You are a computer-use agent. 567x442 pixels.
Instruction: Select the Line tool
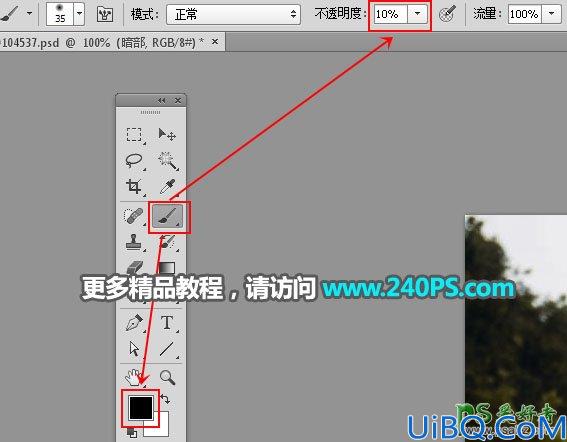coord(167,349)
